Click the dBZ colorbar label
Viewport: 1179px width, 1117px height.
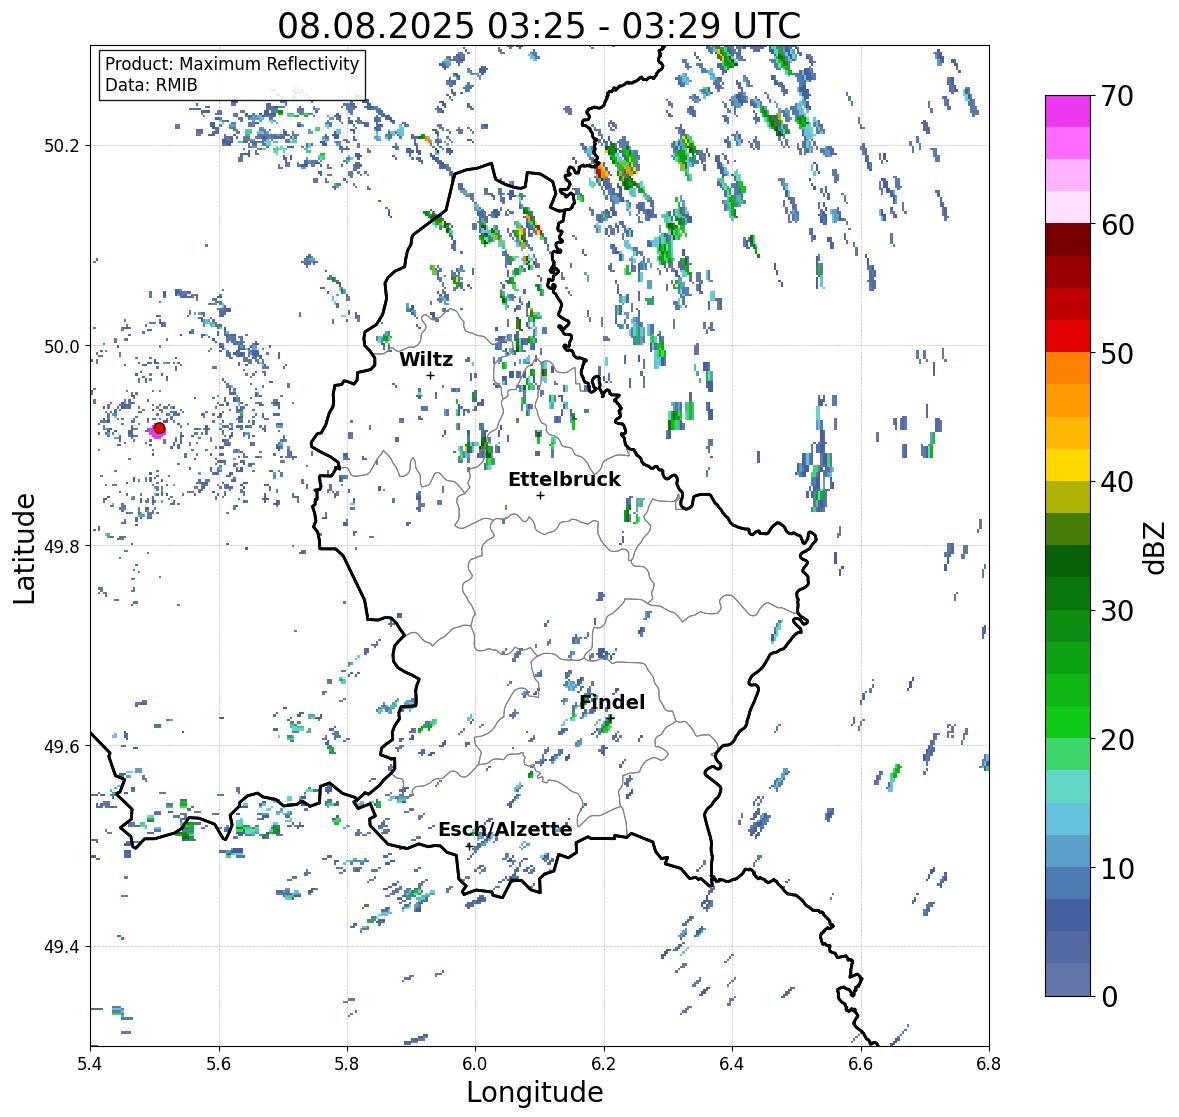click(1156, 547)
